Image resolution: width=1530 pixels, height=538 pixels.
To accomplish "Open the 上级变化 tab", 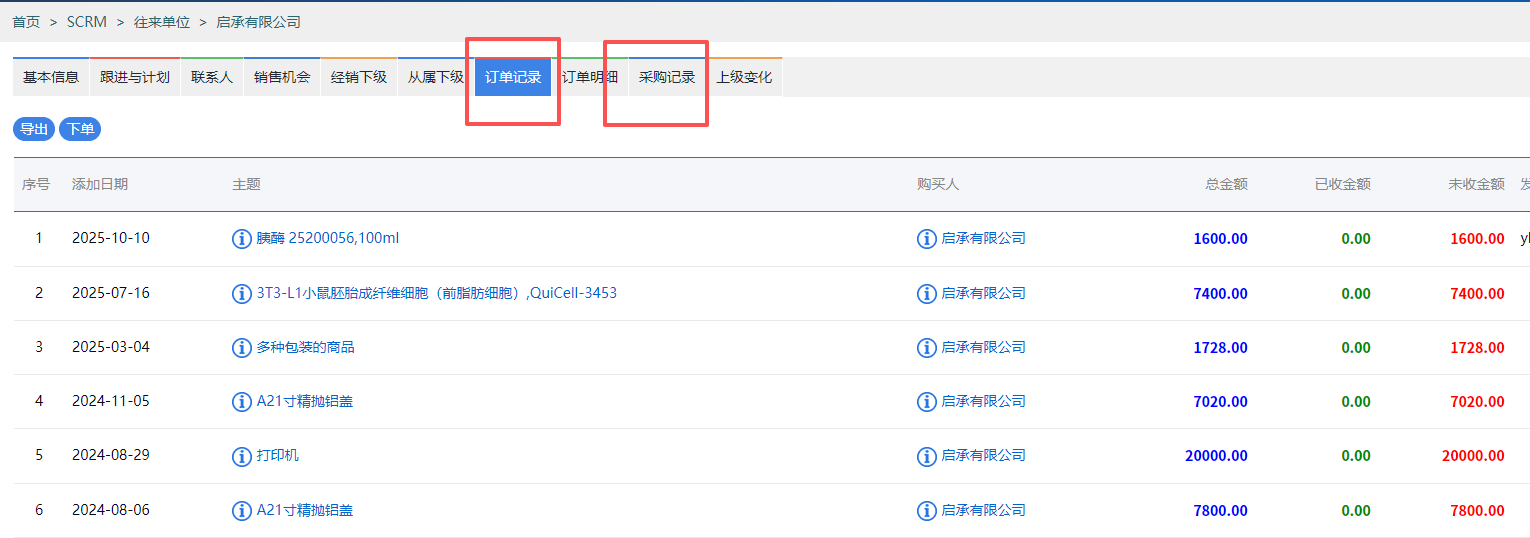I will tap(744, 77).
